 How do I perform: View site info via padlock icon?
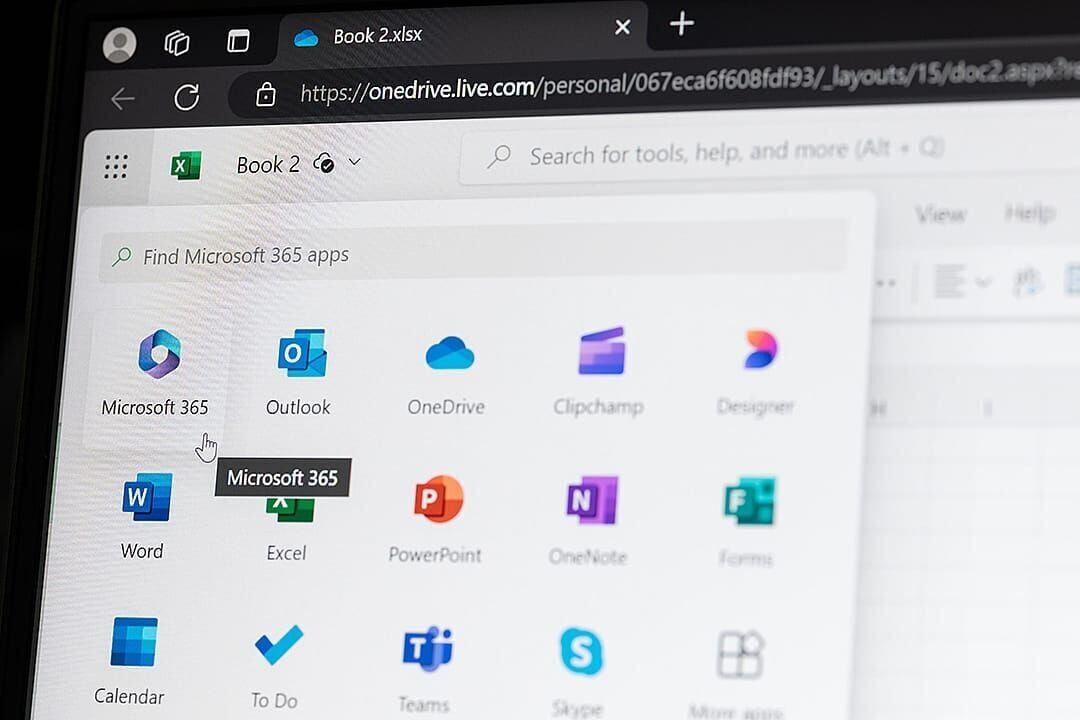pyautogui.click(x=266, y=94)
